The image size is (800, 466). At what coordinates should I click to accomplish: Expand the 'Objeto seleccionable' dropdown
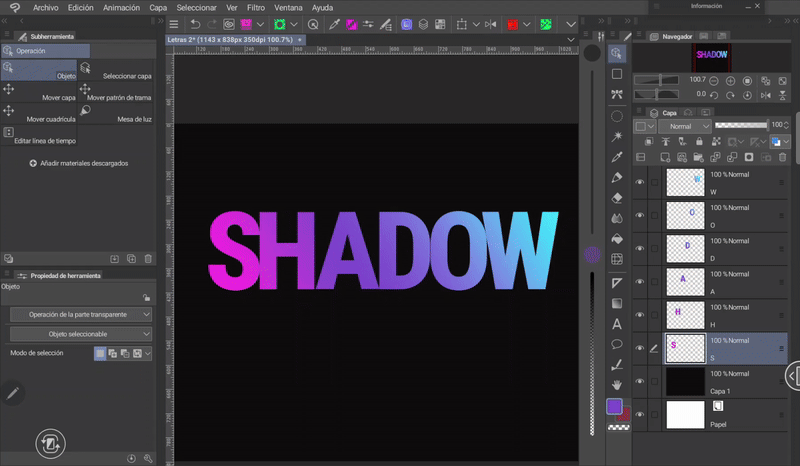click(80, 333)
